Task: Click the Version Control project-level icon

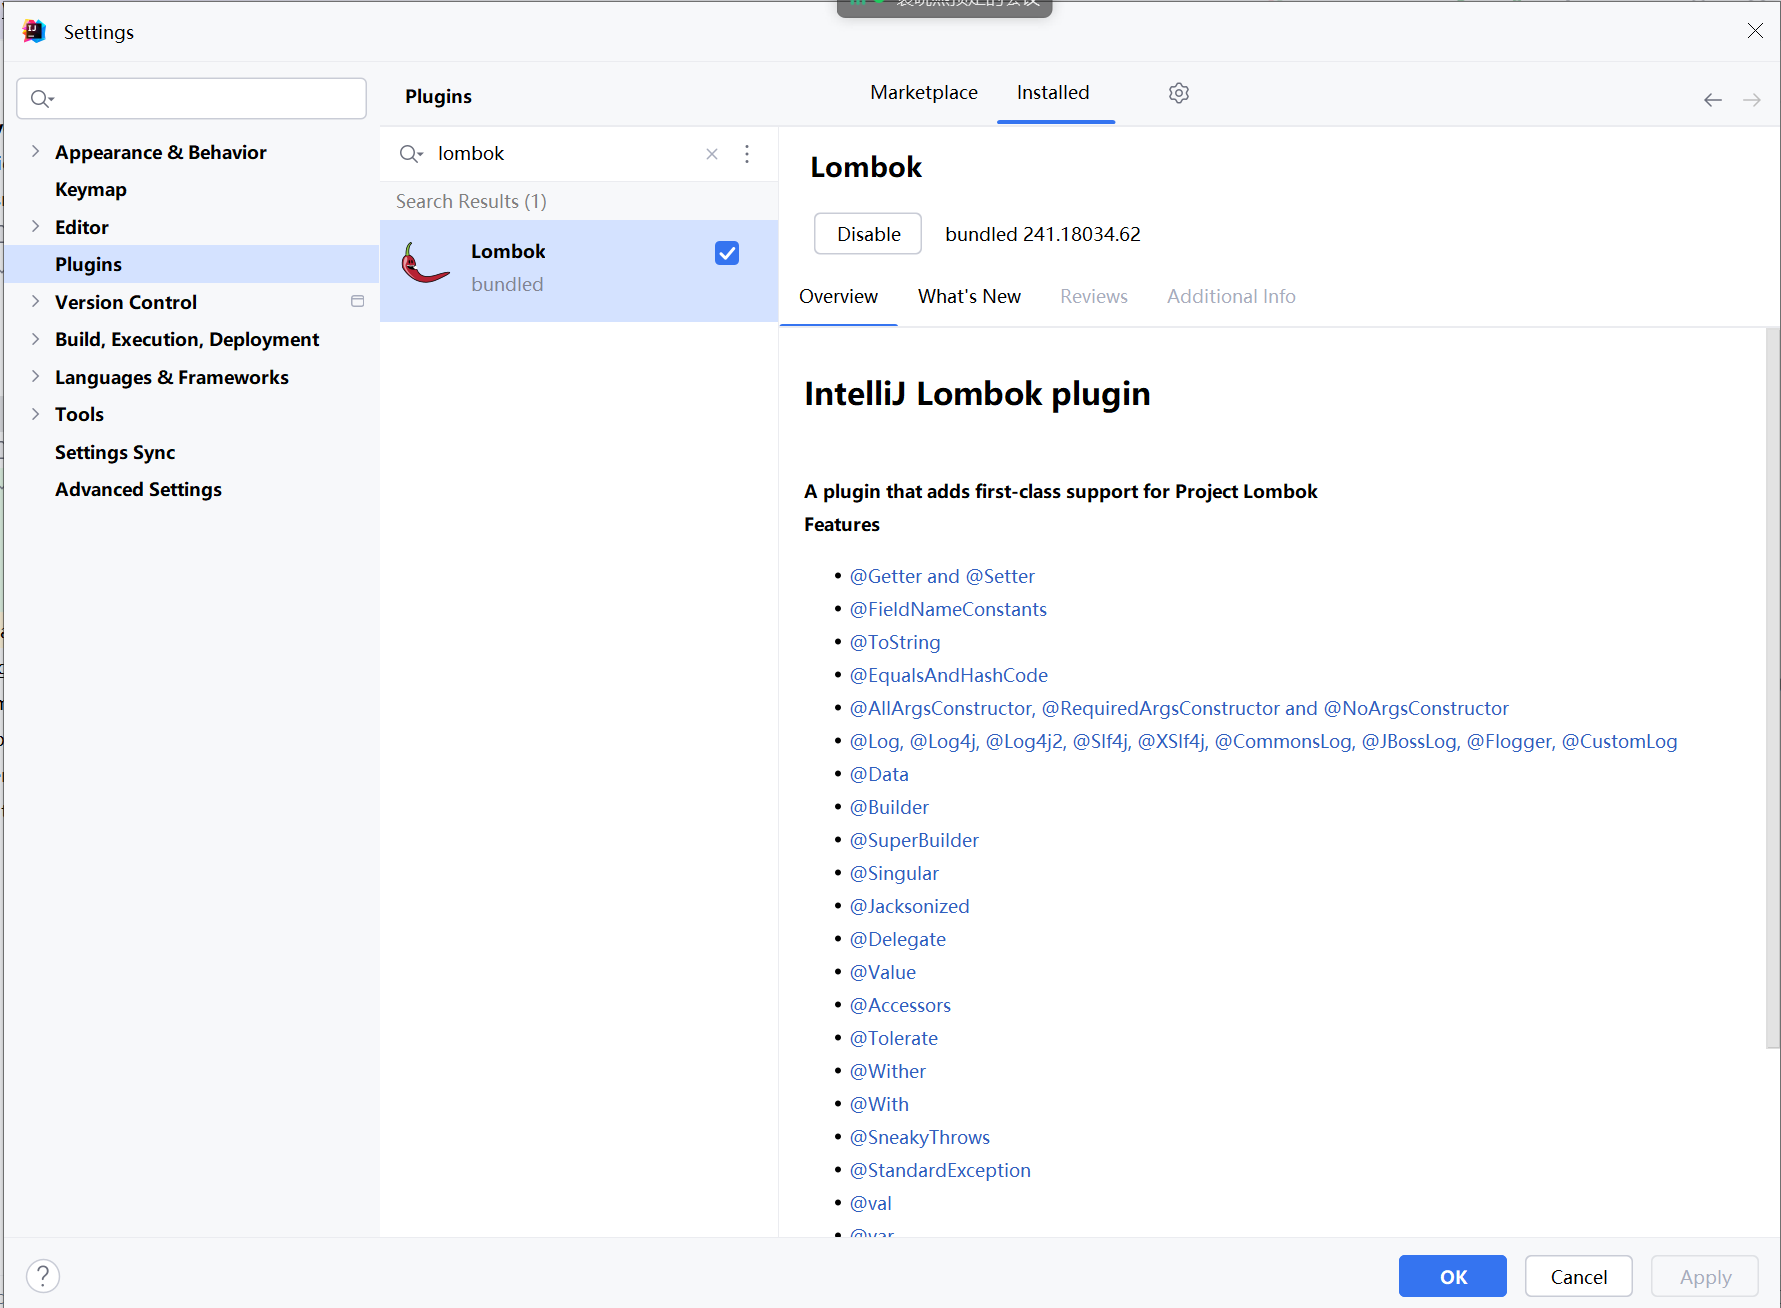Action: pos(358,301)
